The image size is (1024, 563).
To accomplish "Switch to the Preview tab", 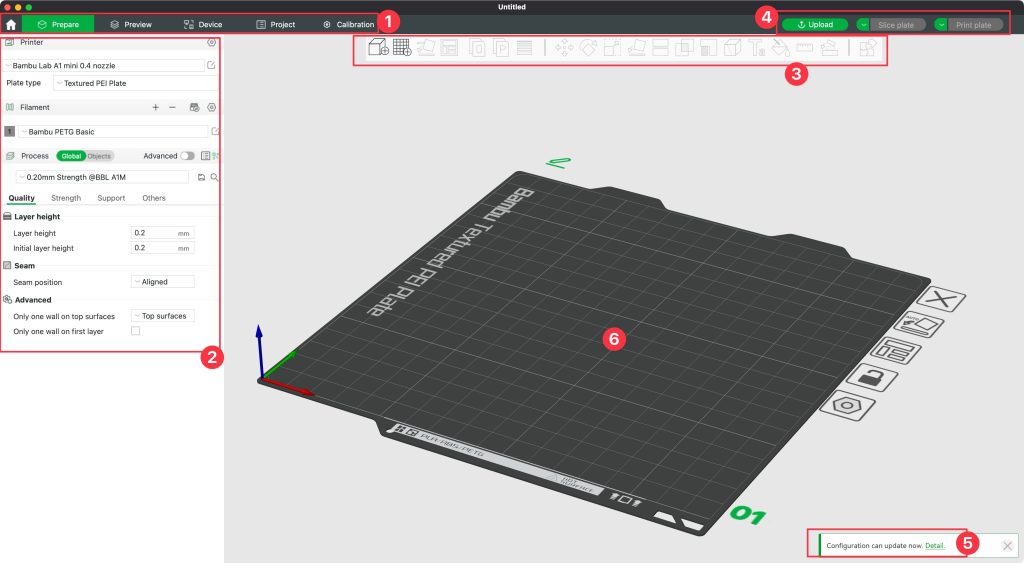I will [130, 24].
